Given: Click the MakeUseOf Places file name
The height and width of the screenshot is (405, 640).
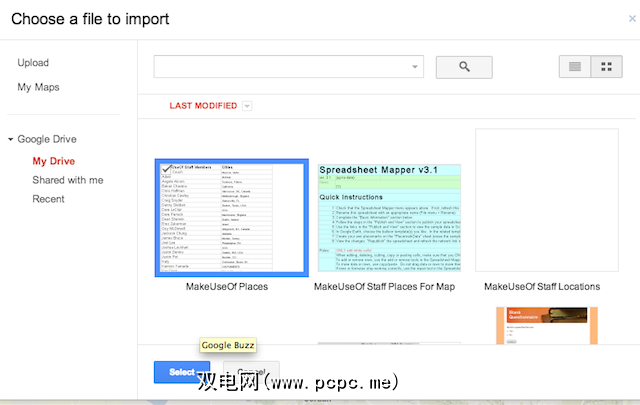Looking at the screenshot, I should tap(227, 287).
